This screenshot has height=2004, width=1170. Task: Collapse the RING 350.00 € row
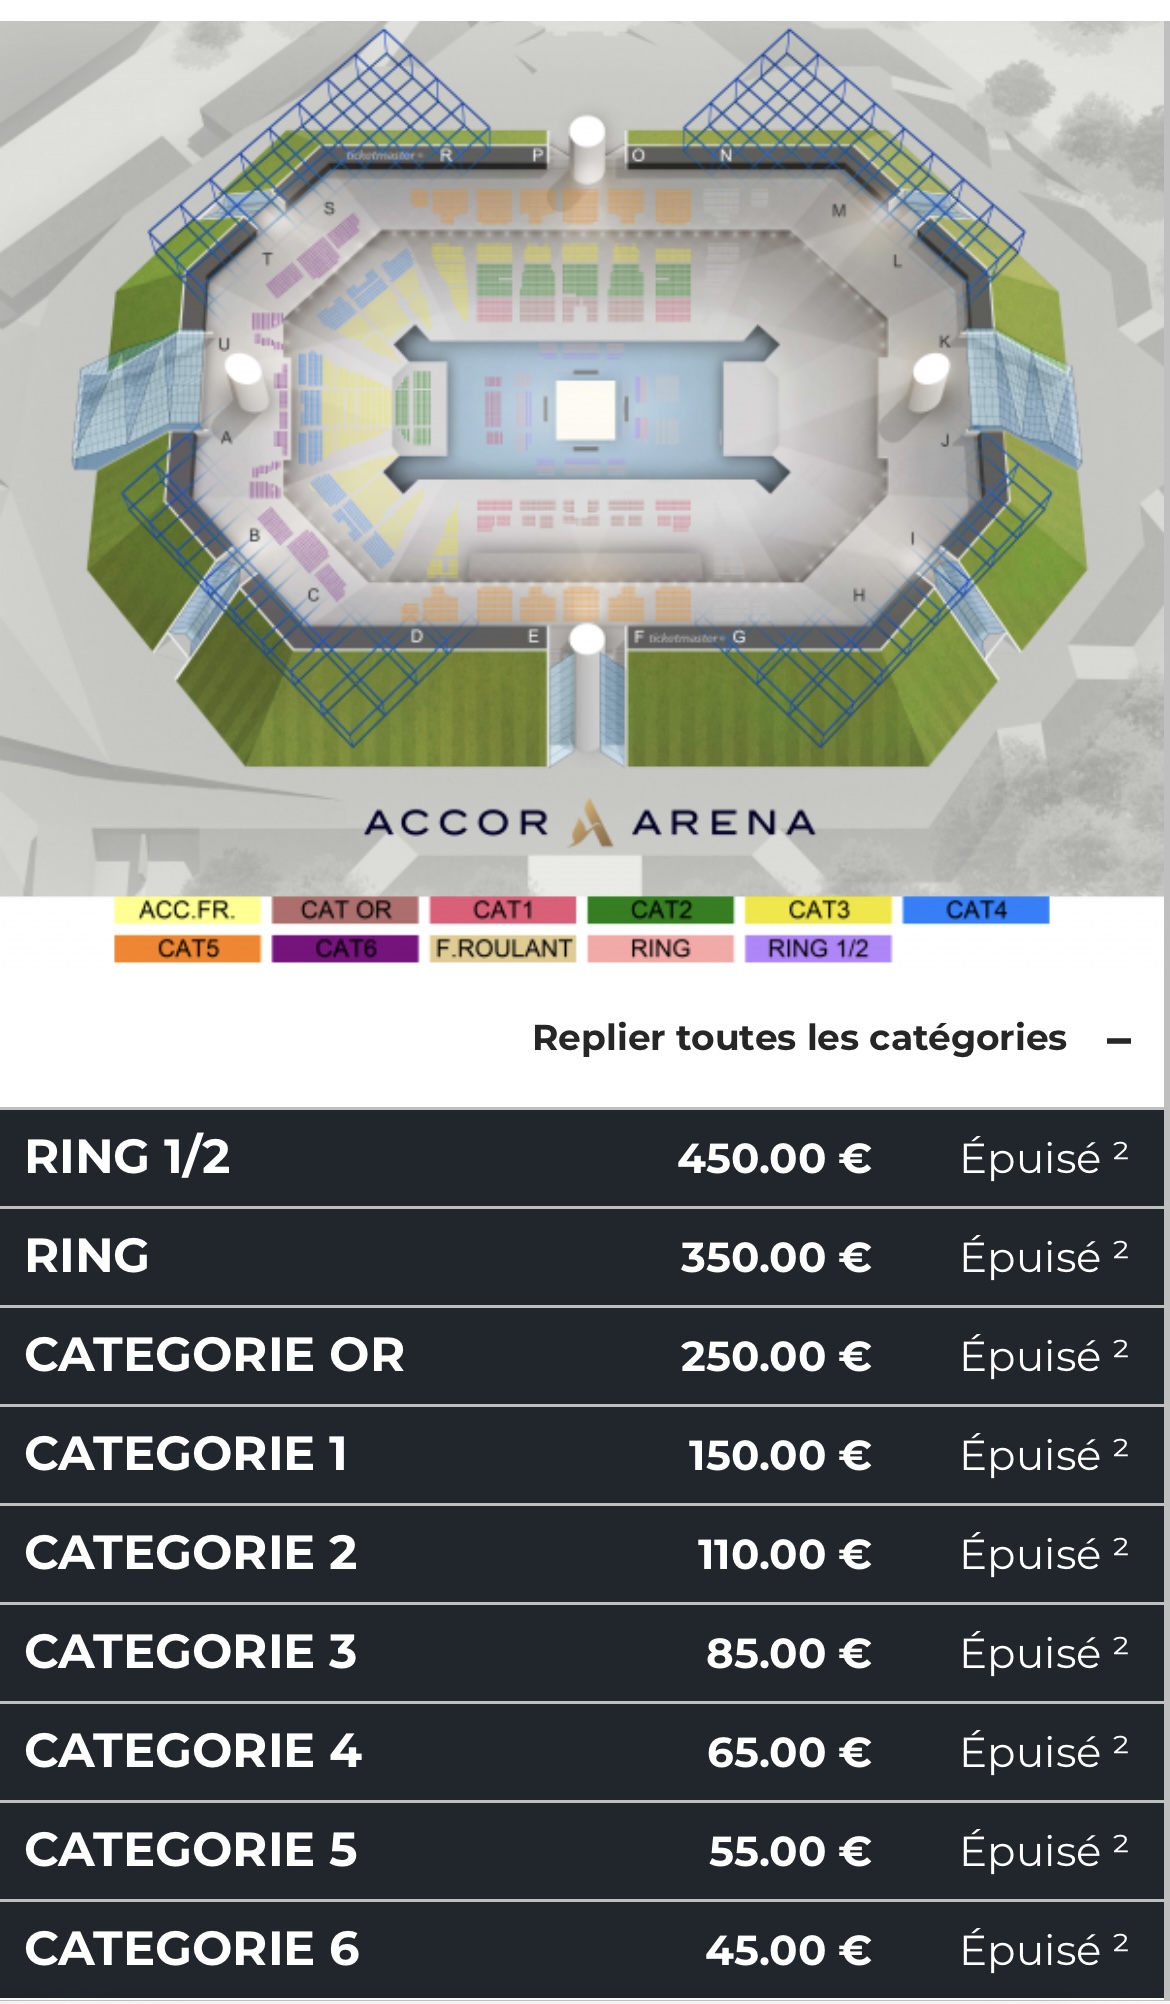(582, 1257)
